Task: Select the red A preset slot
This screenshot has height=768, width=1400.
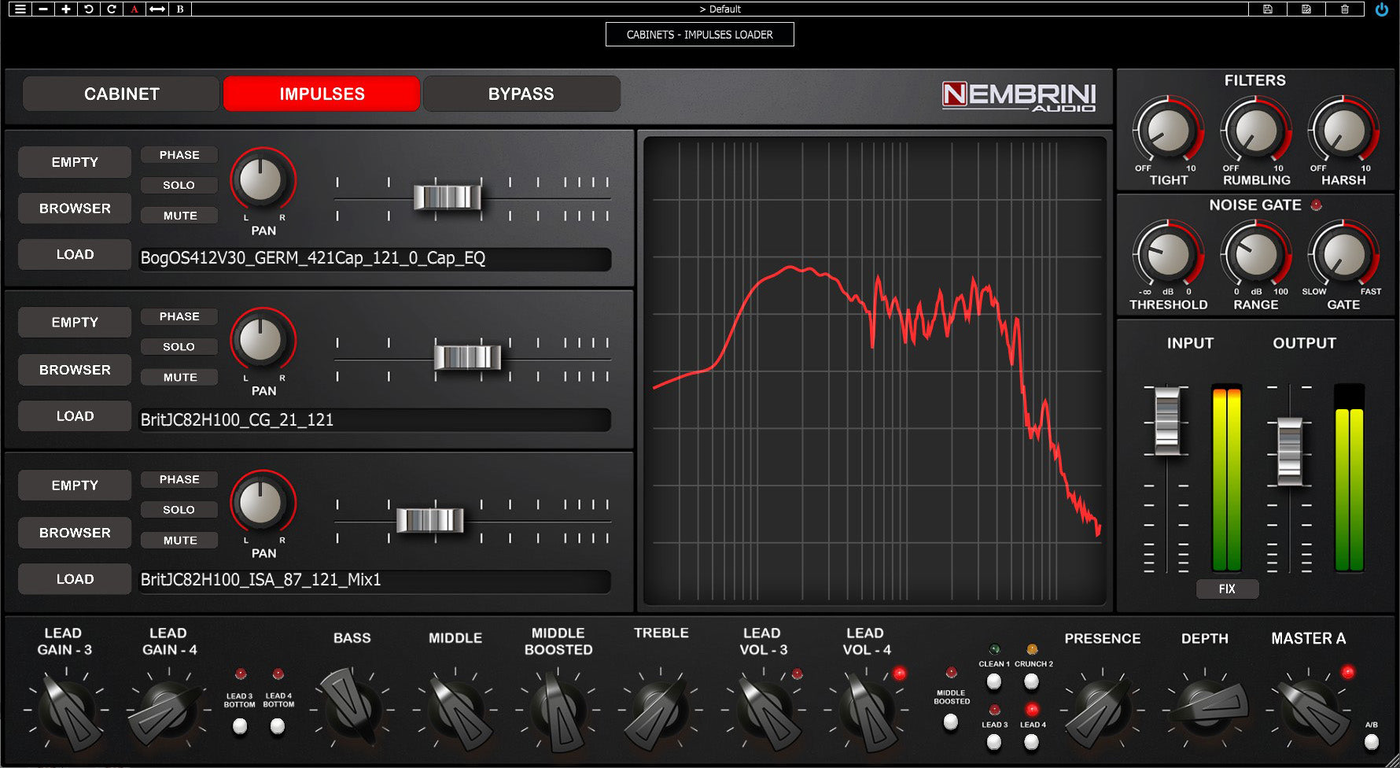Action: [134, 9]
